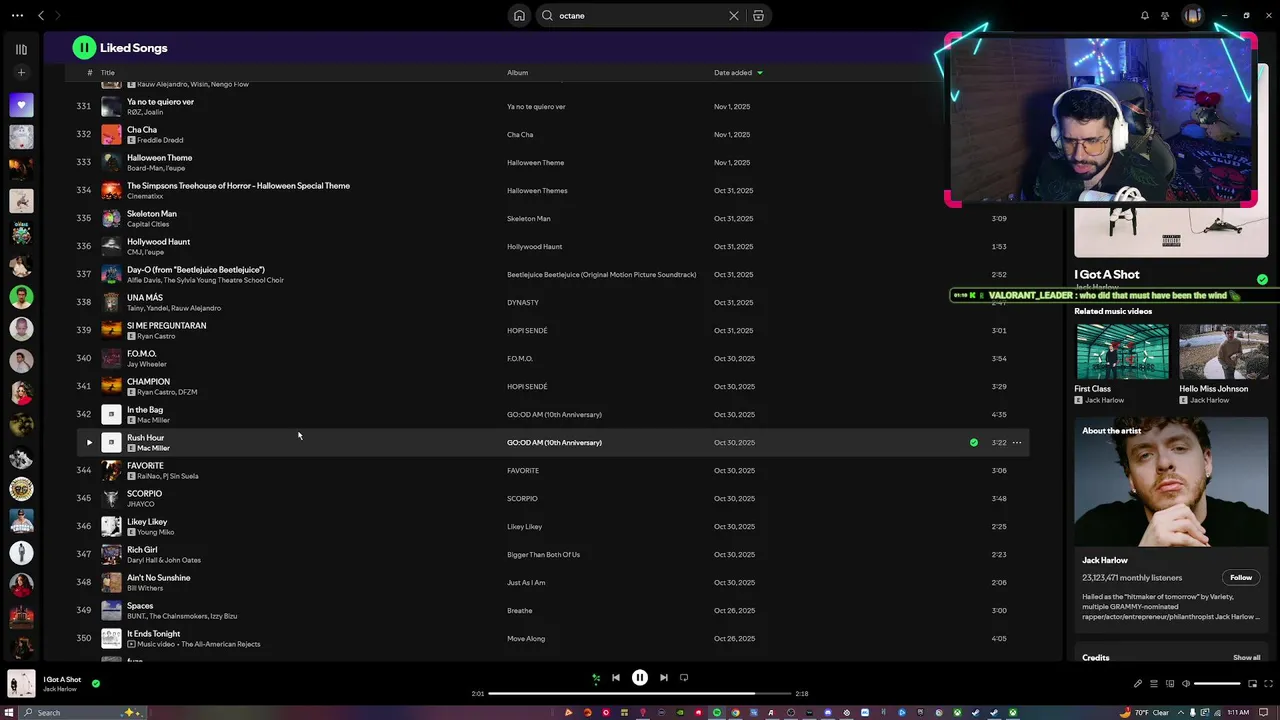Viewport: 1280px width, 720px height.
Task: Select In the Bag track row
Action: [553, 414]
